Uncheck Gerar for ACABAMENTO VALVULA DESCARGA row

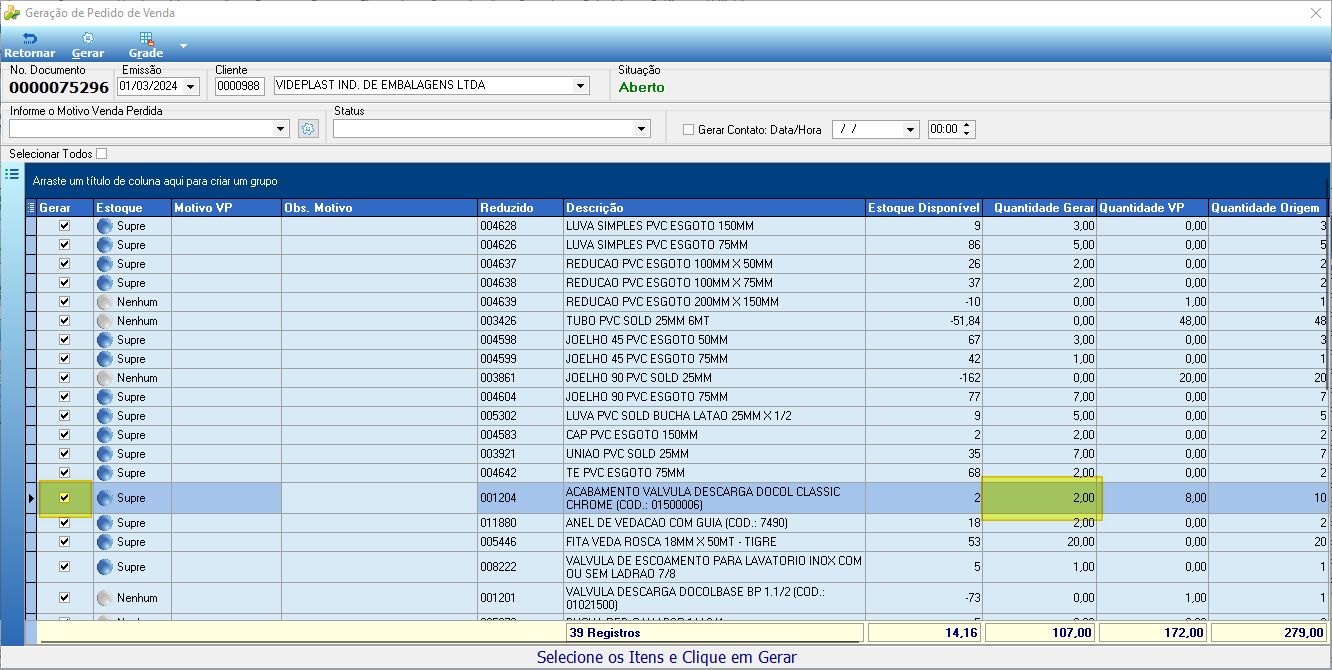(65, 498)
